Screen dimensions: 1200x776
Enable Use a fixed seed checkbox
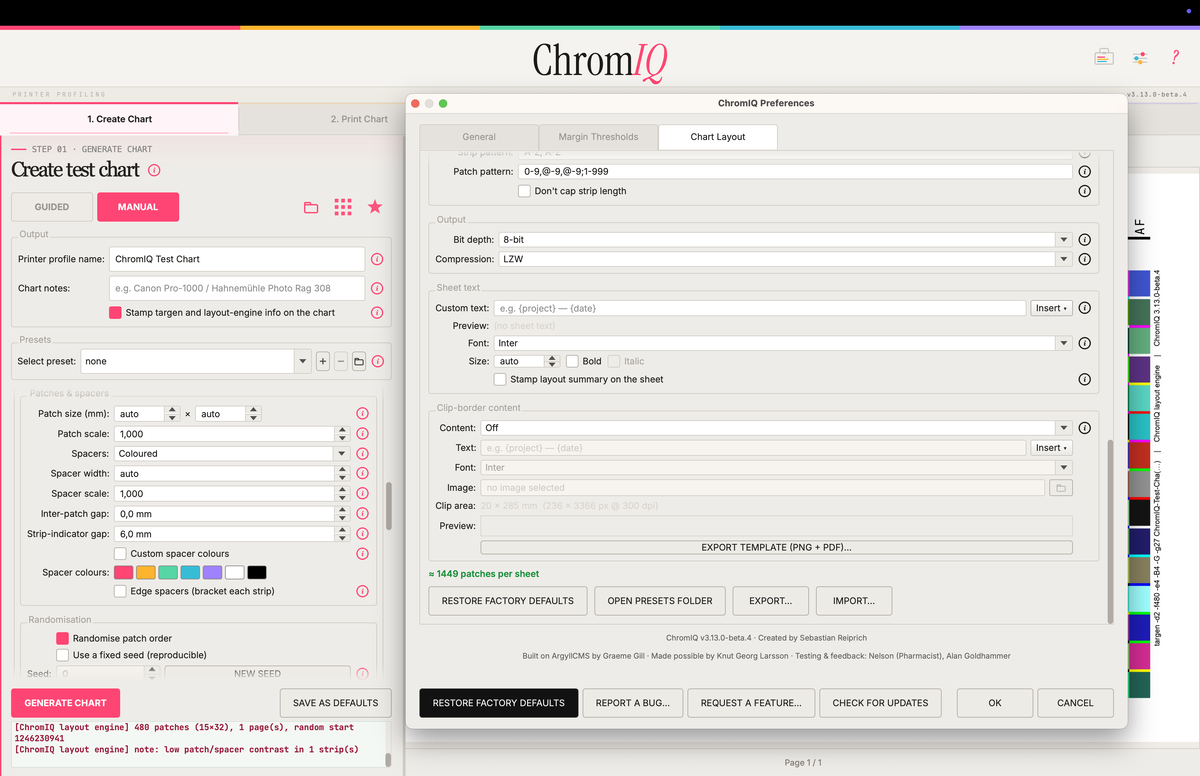point(62,655)
